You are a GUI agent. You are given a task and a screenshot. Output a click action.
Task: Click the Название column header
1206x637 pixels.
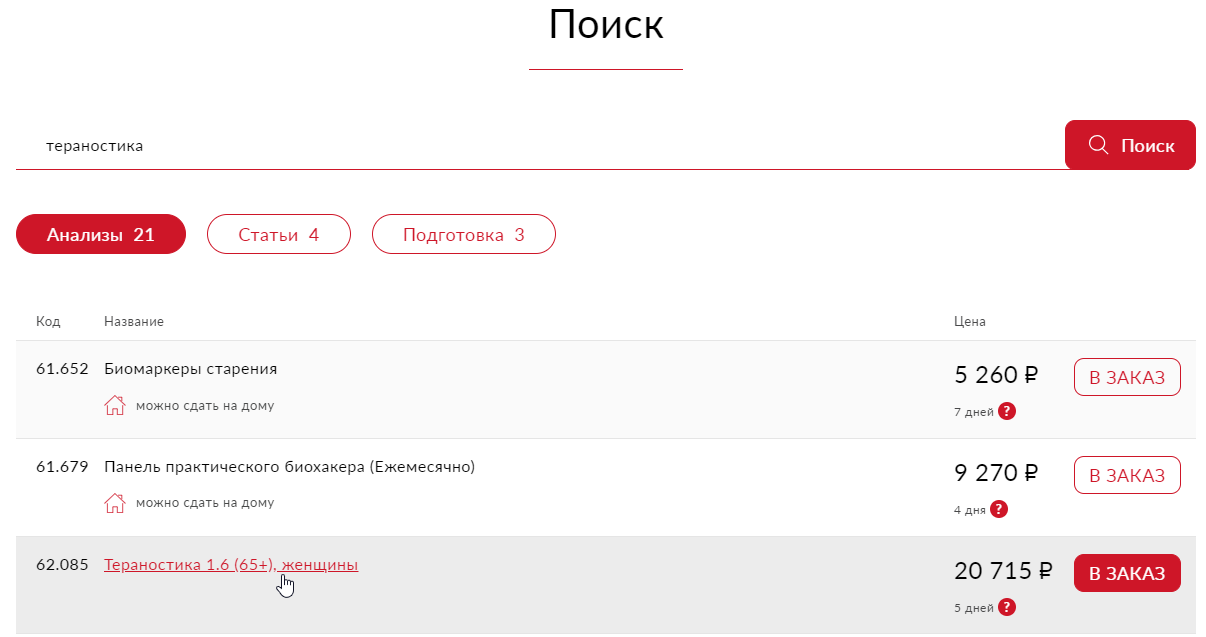pyautogui.click(x=134, y=321)
